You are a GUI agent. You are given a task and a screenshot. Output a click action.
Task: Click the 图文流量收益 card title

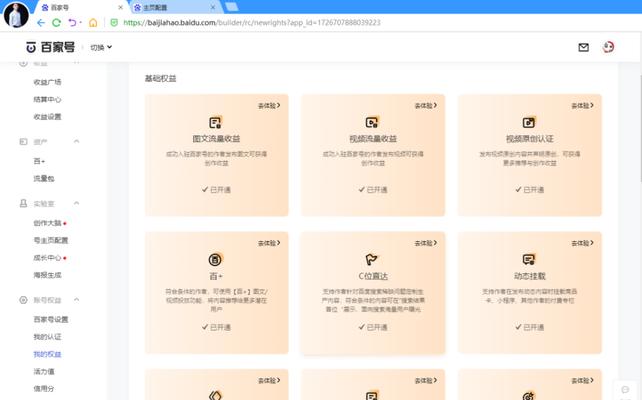(216, 139)
